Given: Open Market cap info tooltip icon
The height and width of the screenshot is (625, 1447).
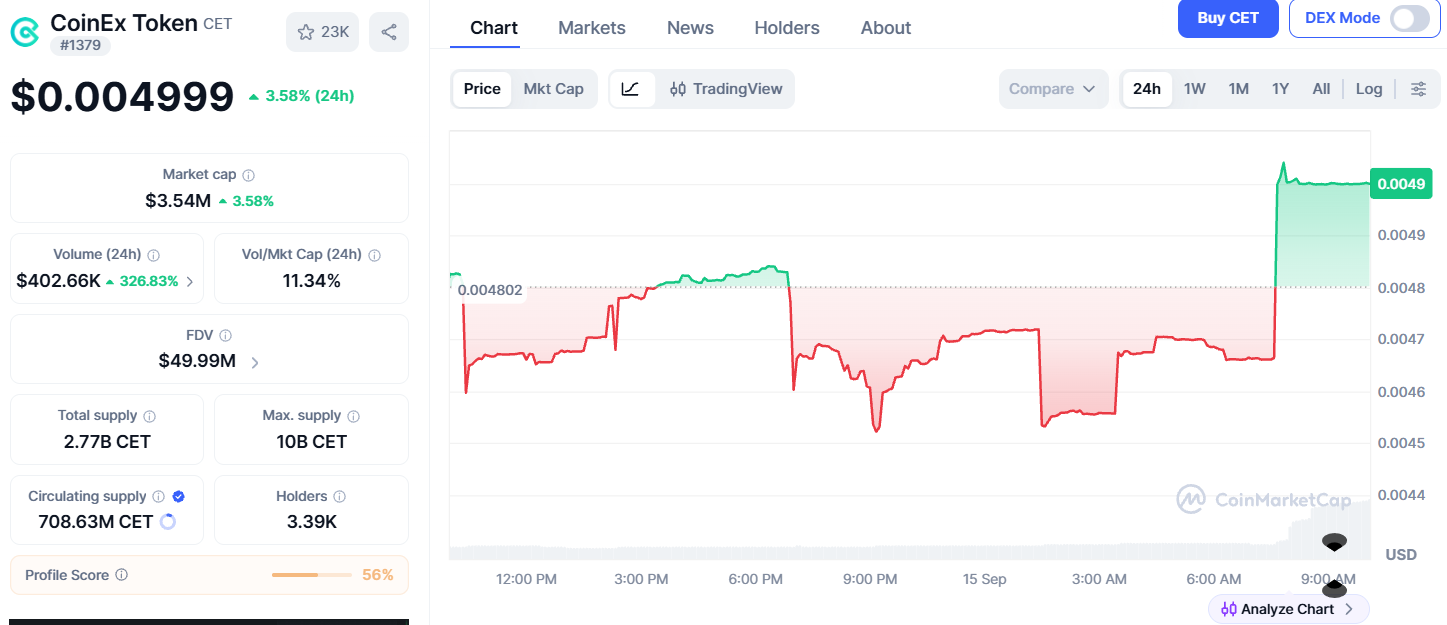Looking at the screenshot, I should coord(248,175).
